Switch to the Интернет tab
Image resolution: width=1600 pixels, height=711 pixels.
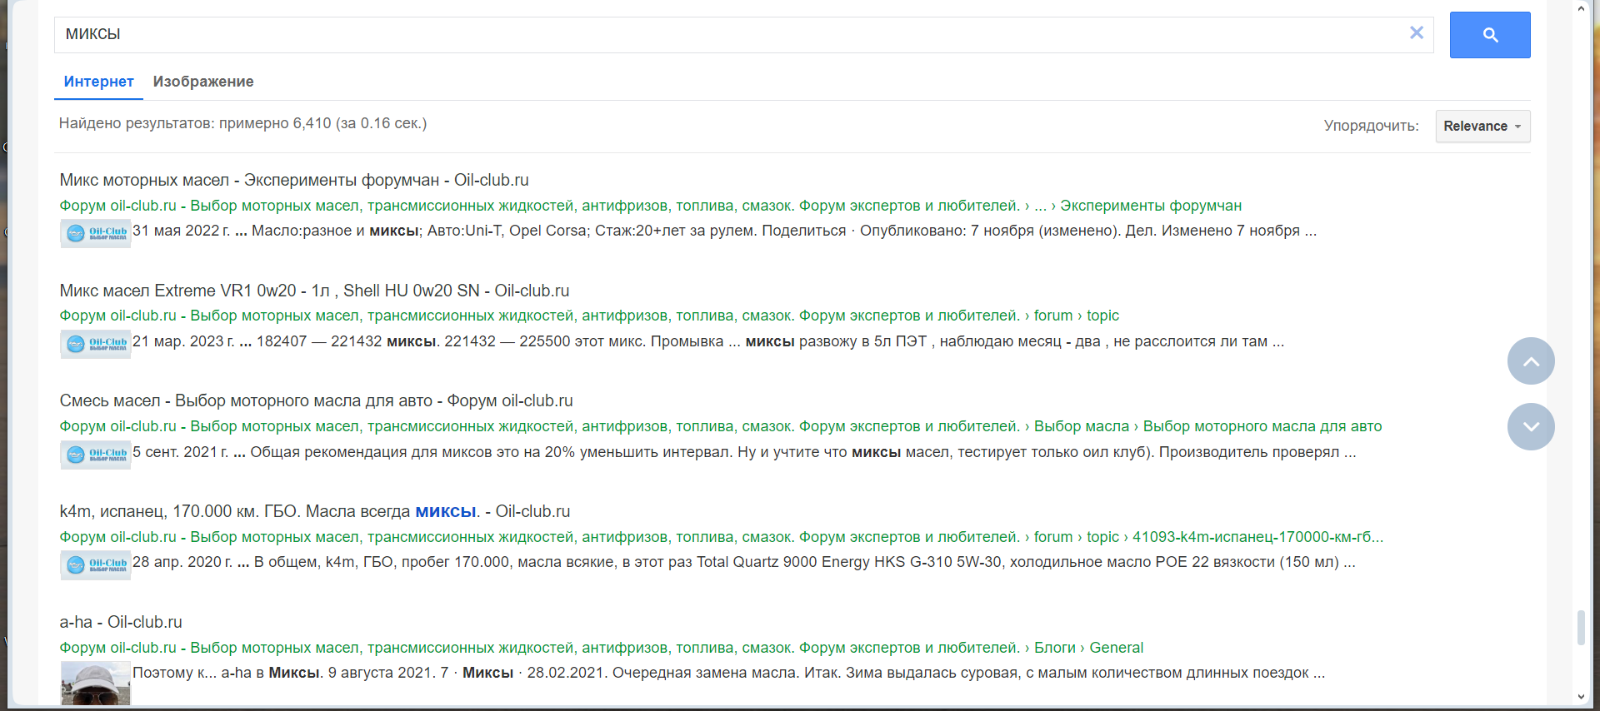(x=98, y=82)
